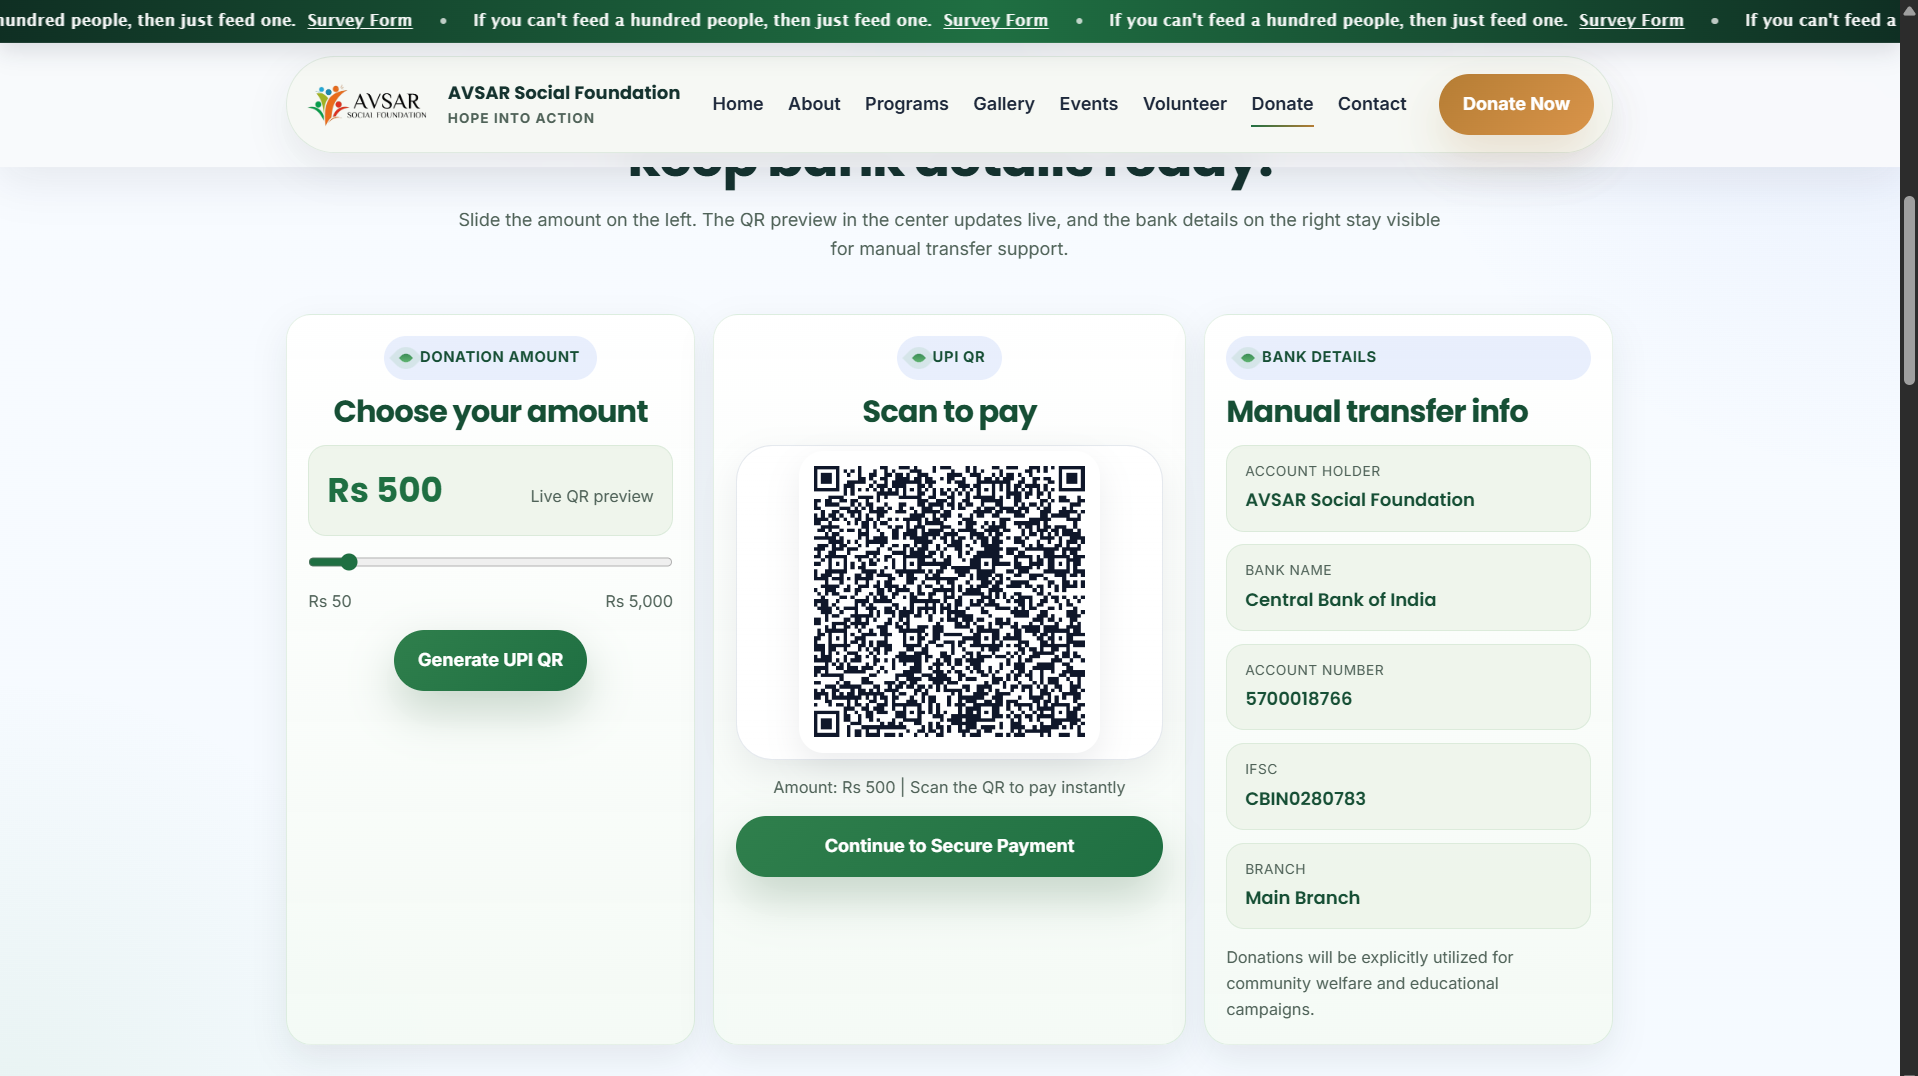Screen dimensions: 1918x1076
Task: Click the Amount: Rs 500 scan caption
Action: click(x=949, y=788)
